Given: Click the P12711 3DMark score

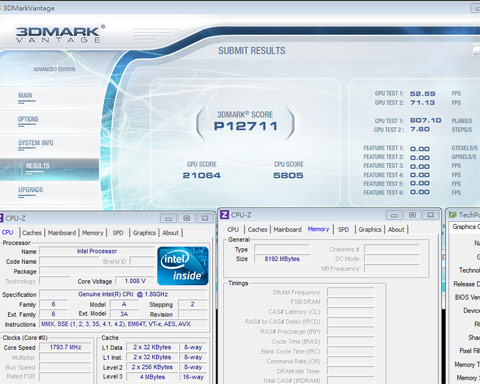Looking at the screenshot, I should click(x=246, y=126).
